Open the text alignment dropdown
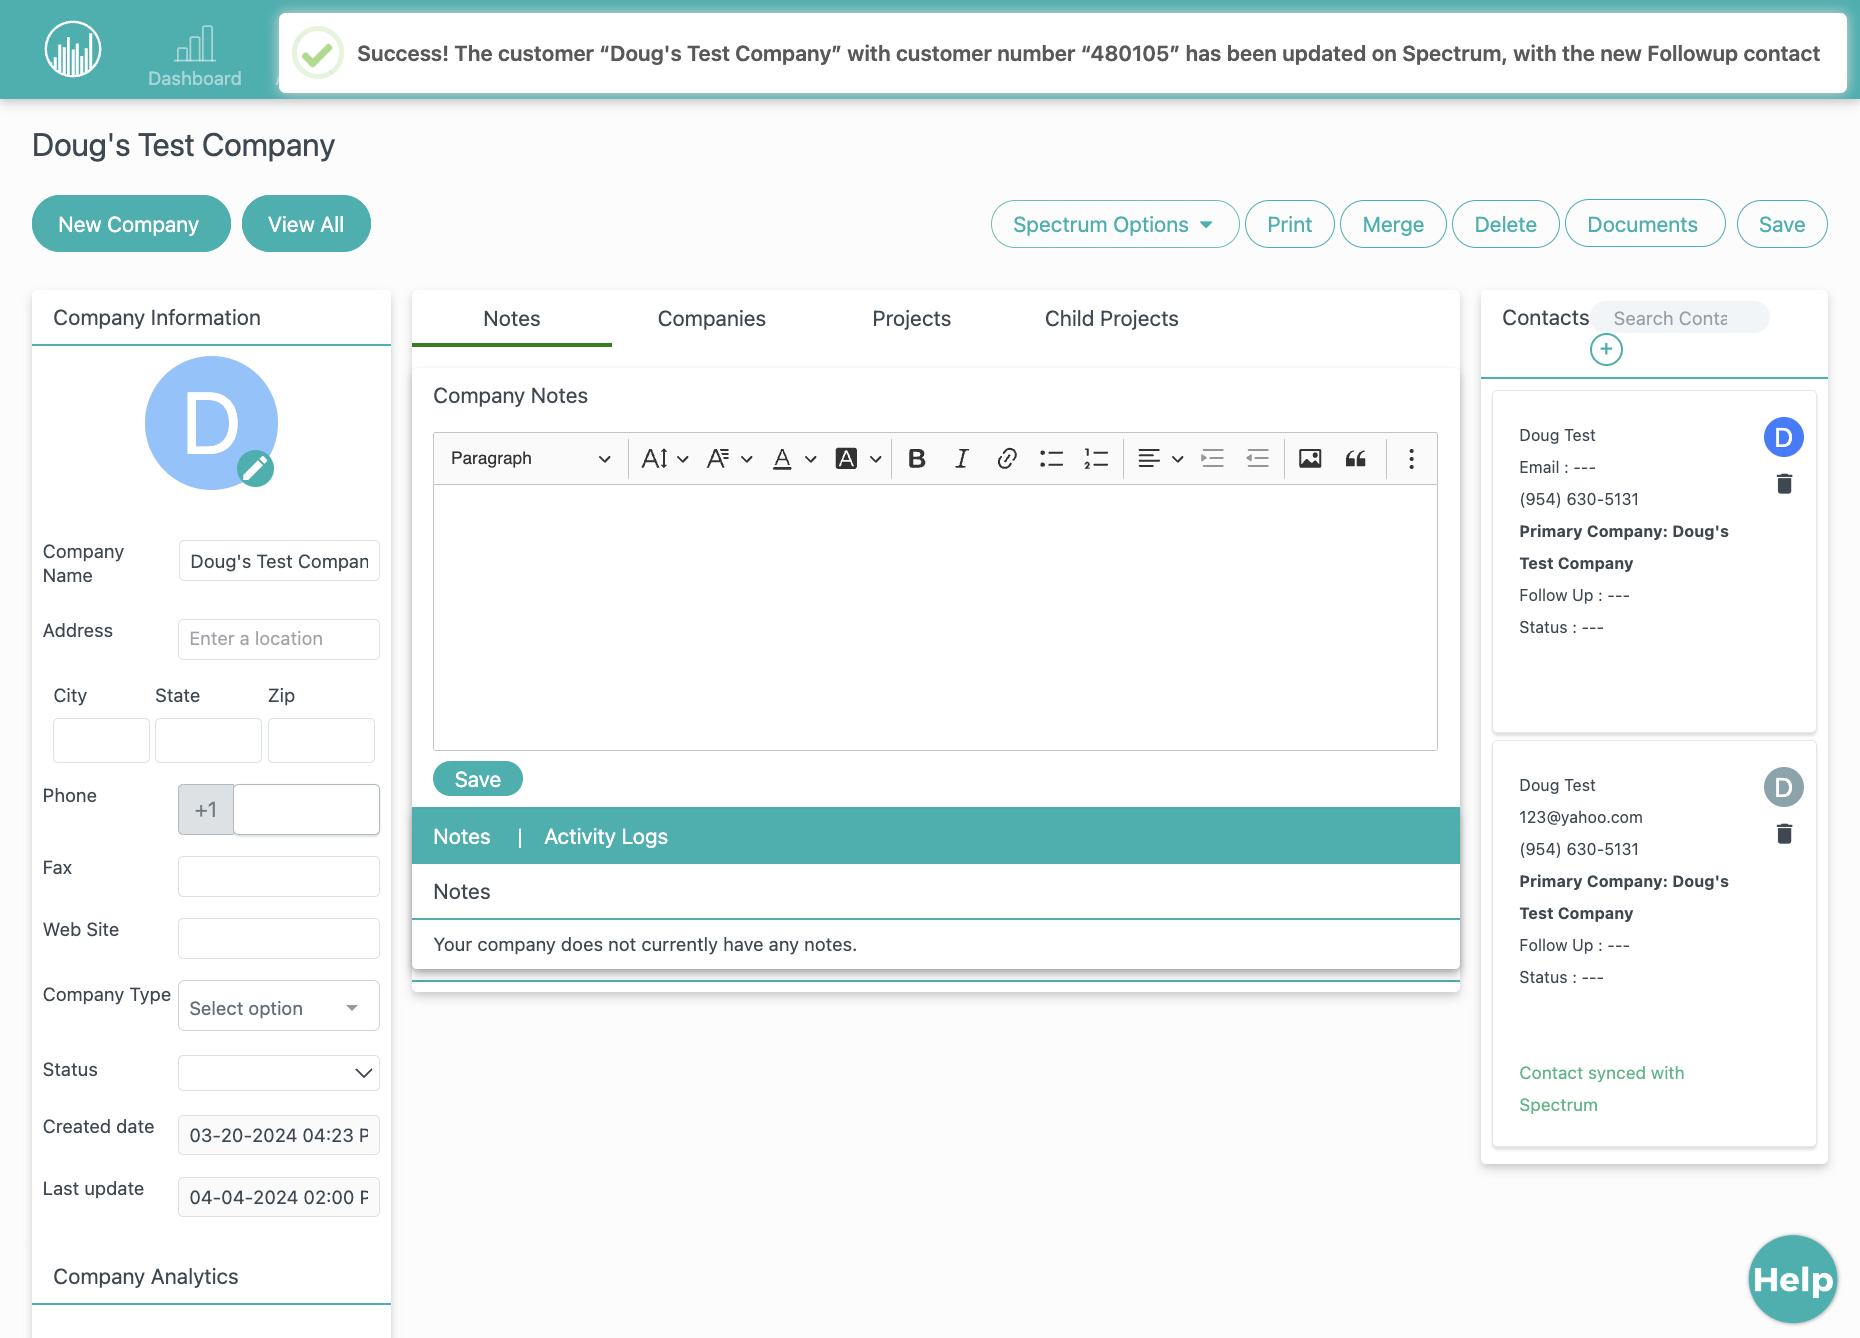The height and width of the screenshot is (1338, 1860). [x=1160, y=458]
